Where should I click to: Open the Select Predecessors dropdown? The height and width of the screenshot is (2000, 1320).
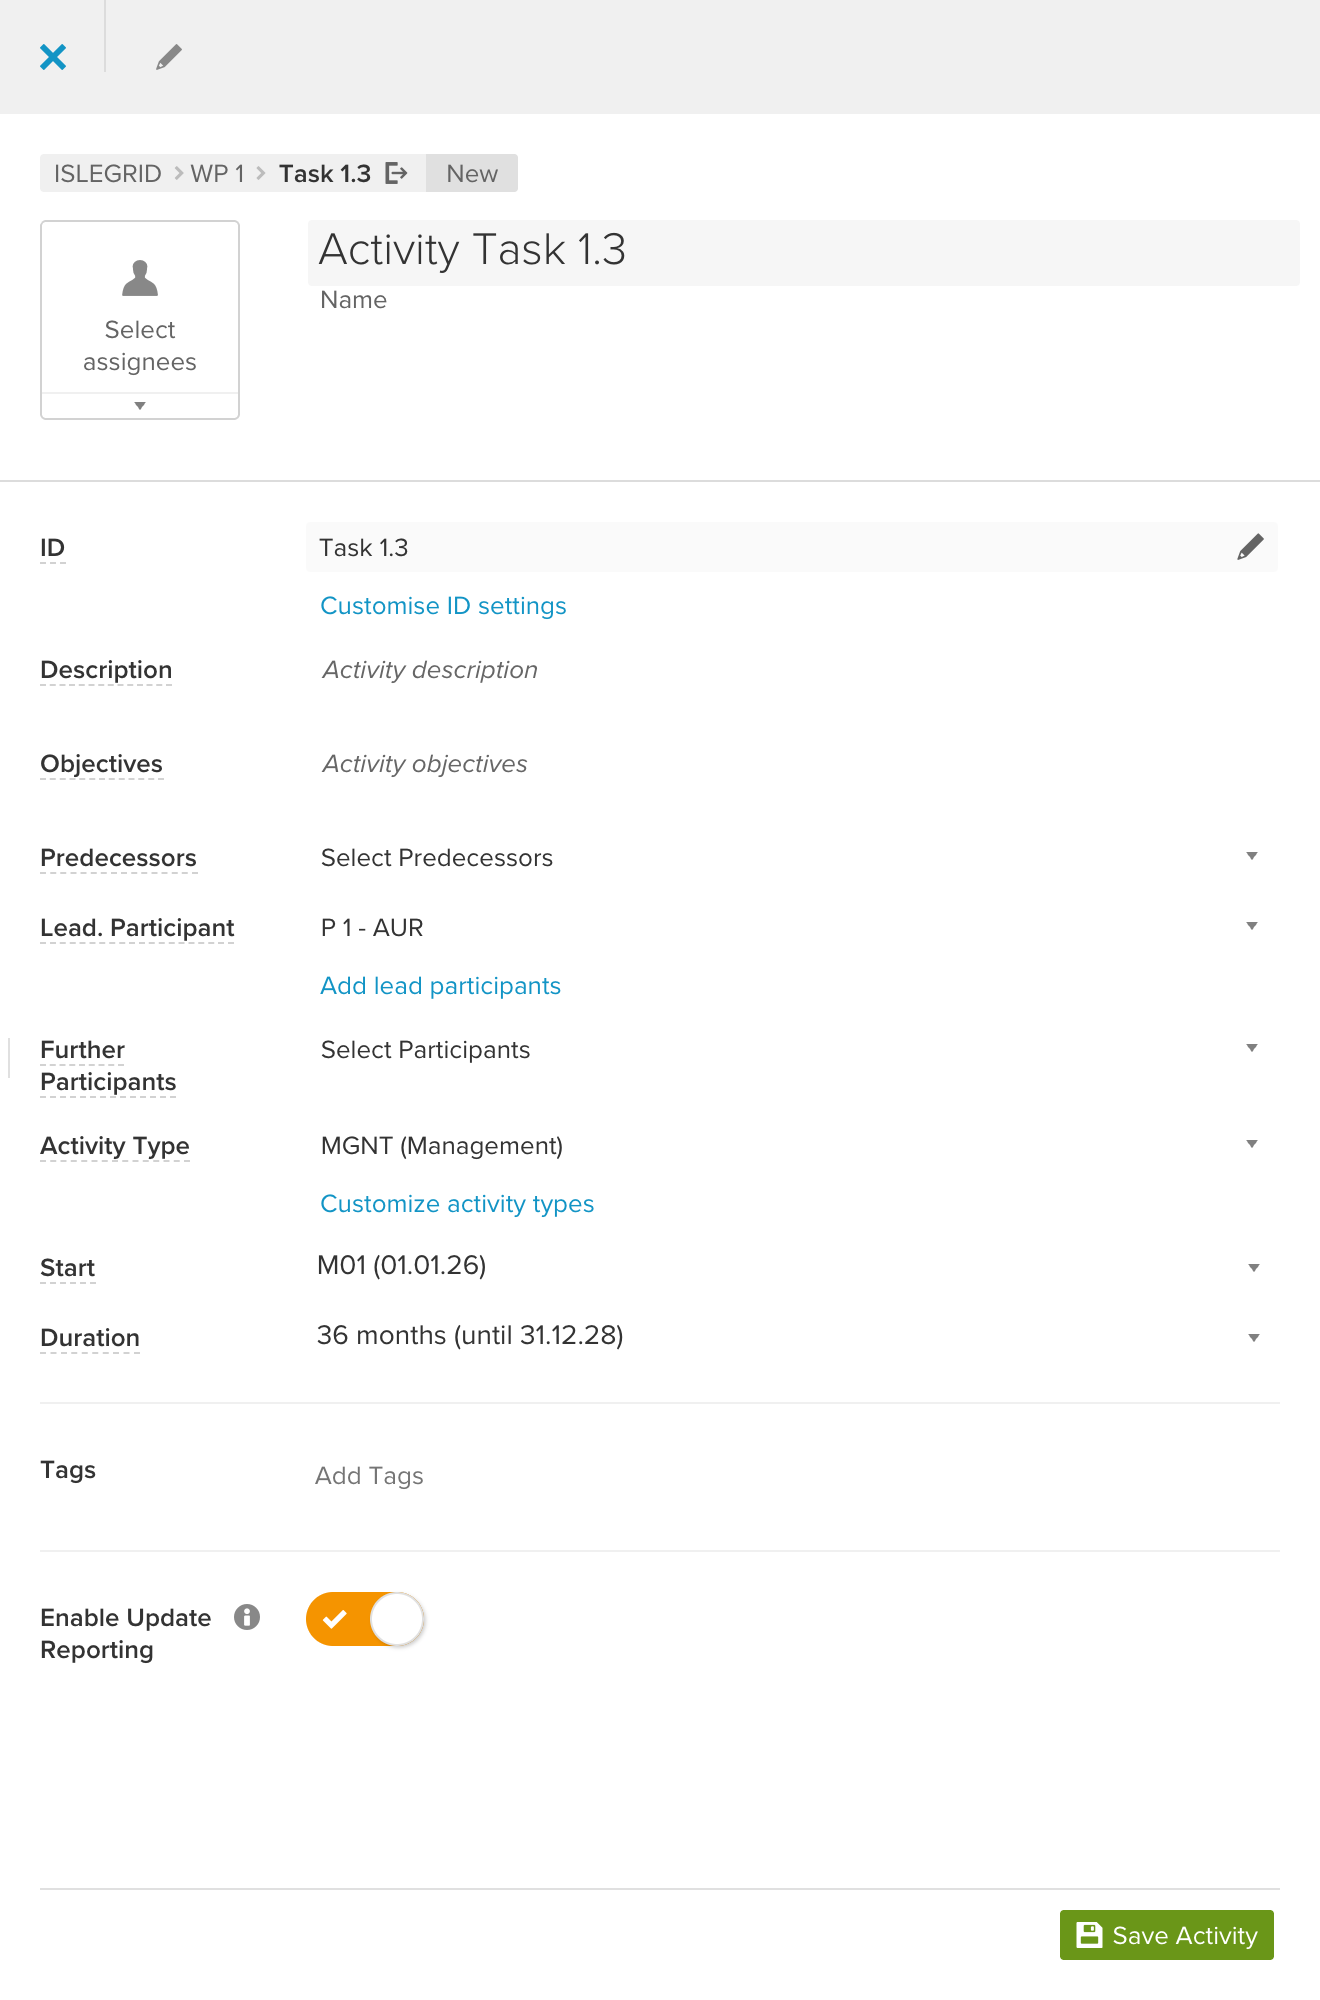click(x=790, y=857)
